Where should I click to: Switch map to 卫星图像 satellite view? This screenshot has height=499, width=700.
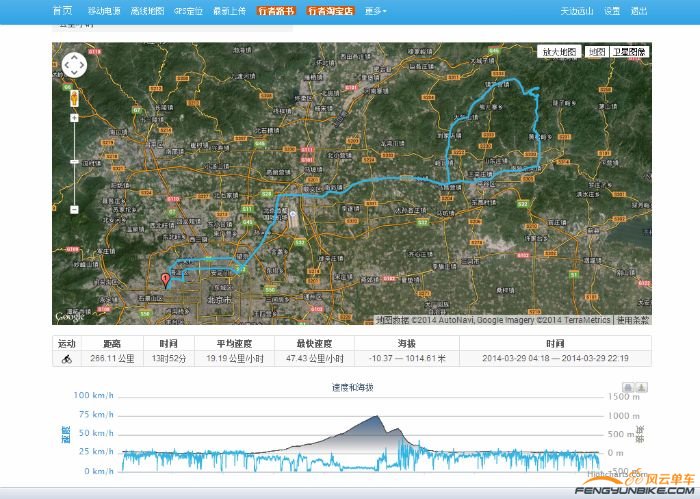[629, 51]
